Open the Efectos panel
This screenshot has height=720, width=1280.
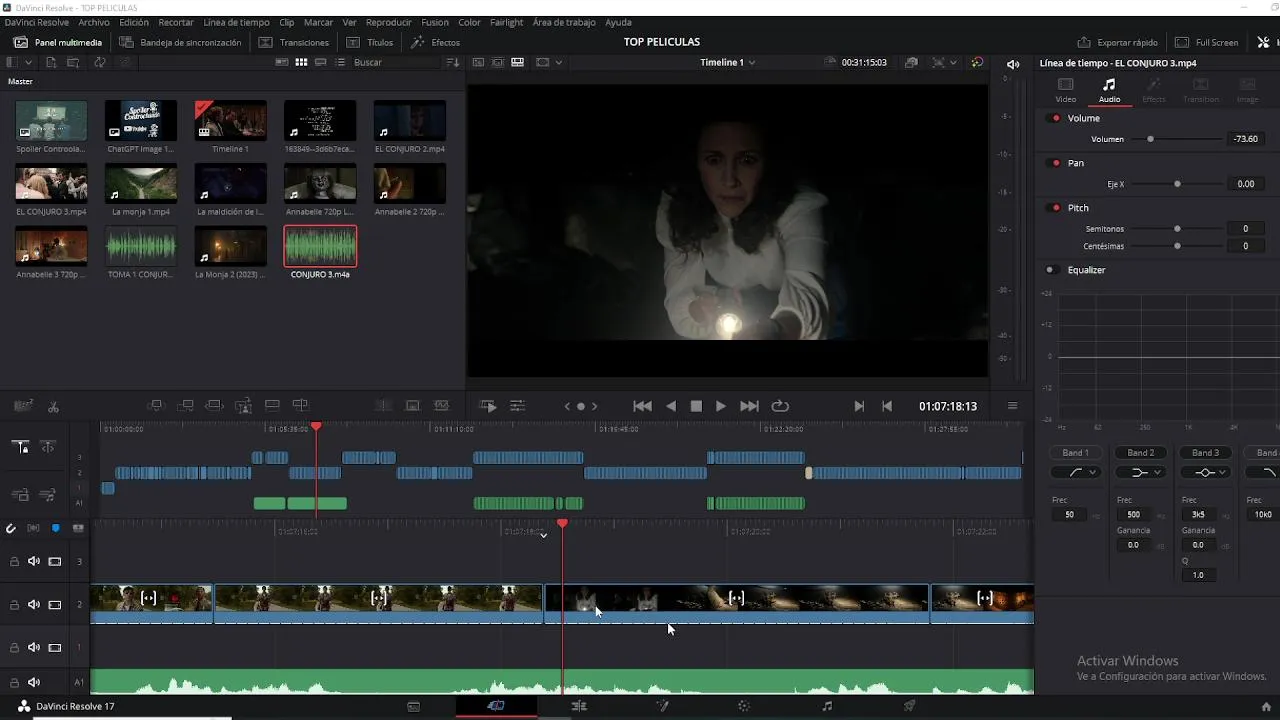pos(435,43)
